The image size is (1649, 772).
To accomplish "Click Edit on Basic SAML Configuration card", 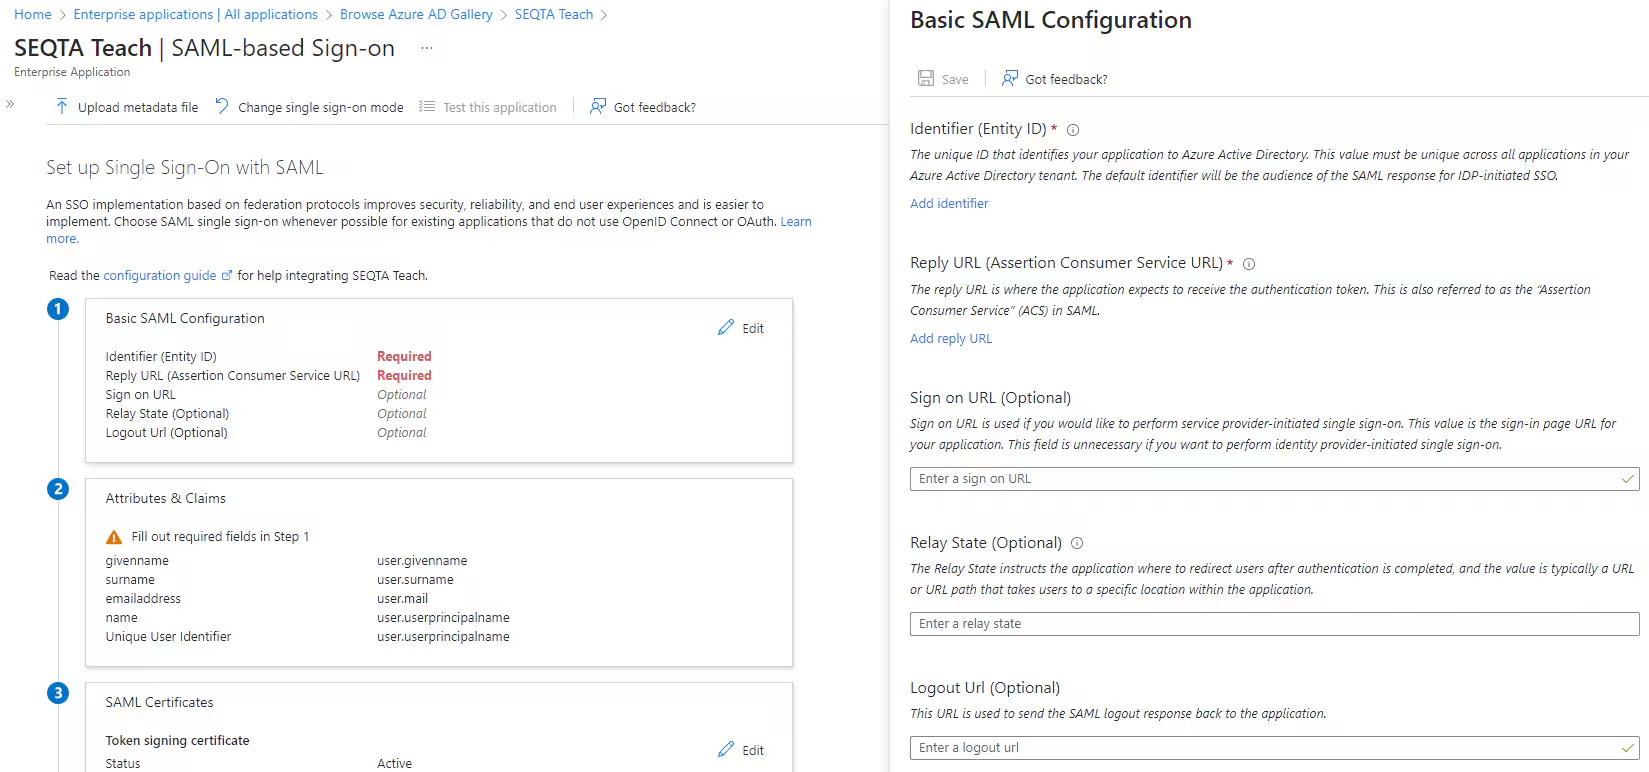I will pyautogui.click(x=753, y=328).
